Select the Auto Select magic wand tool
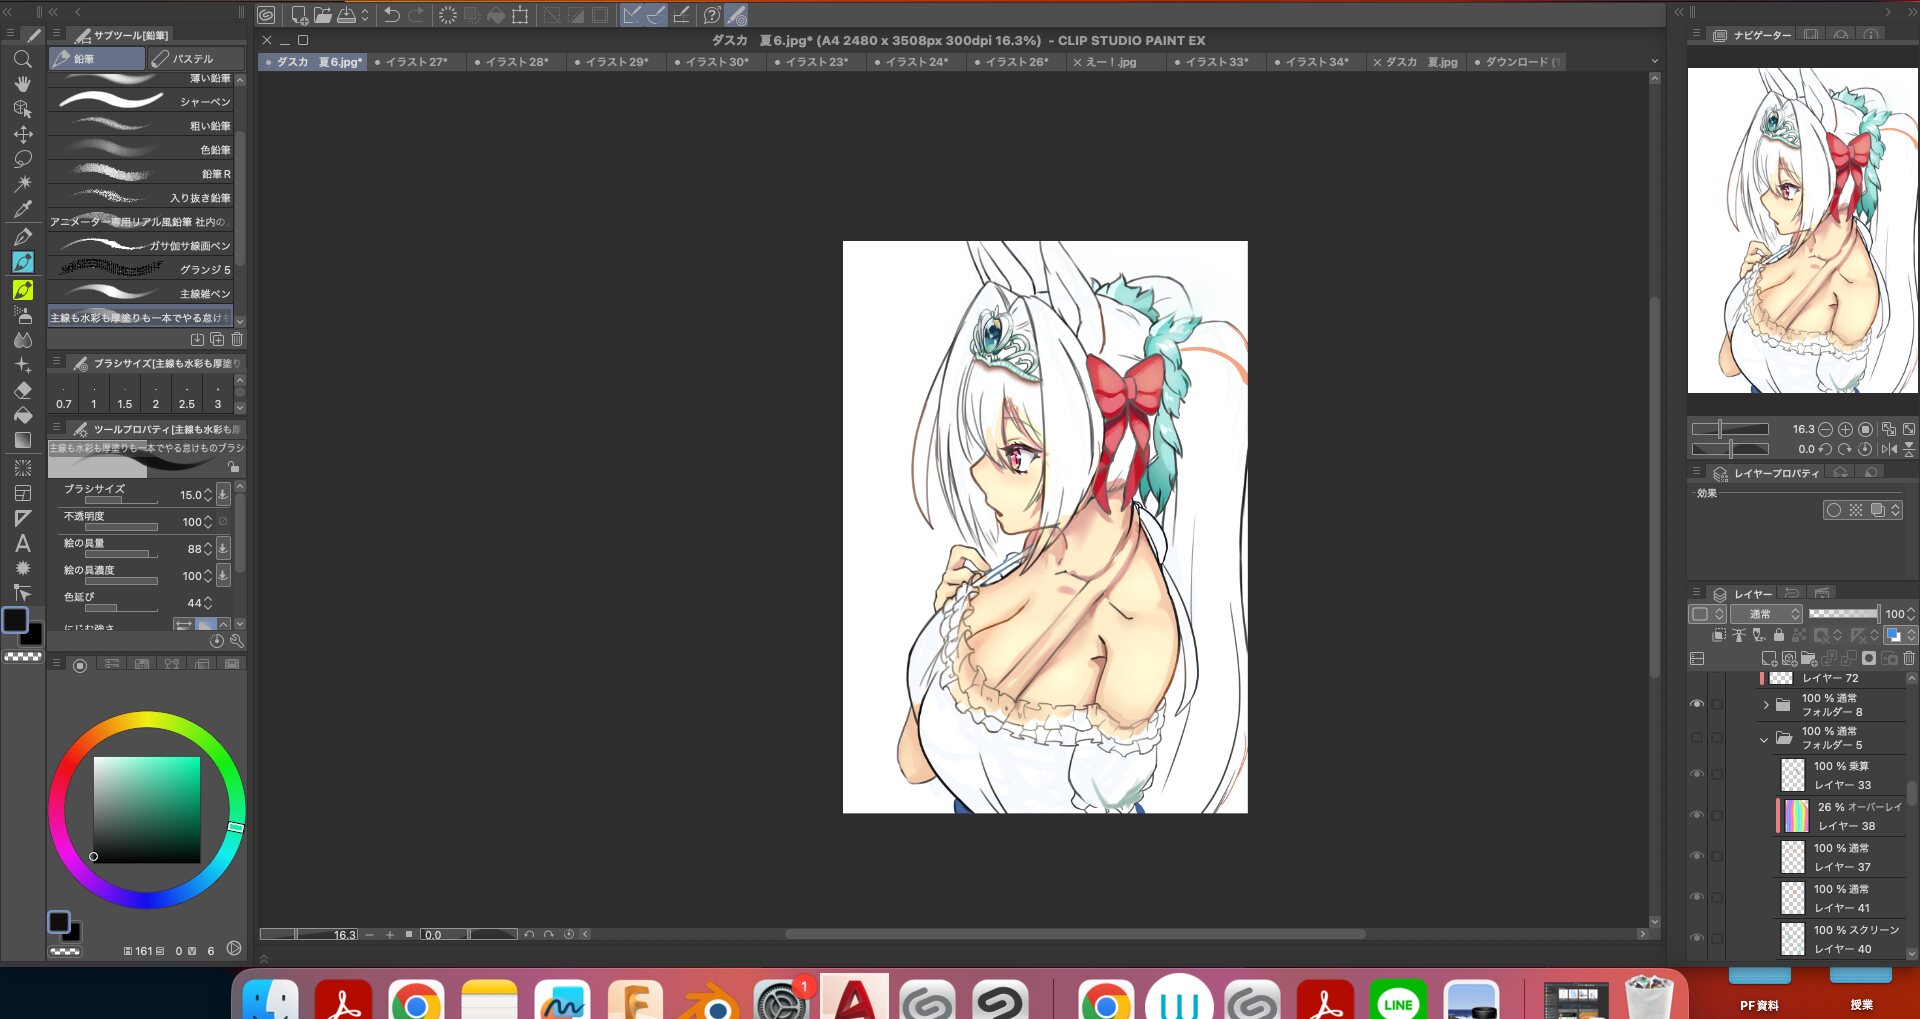 tap(22, 184)
